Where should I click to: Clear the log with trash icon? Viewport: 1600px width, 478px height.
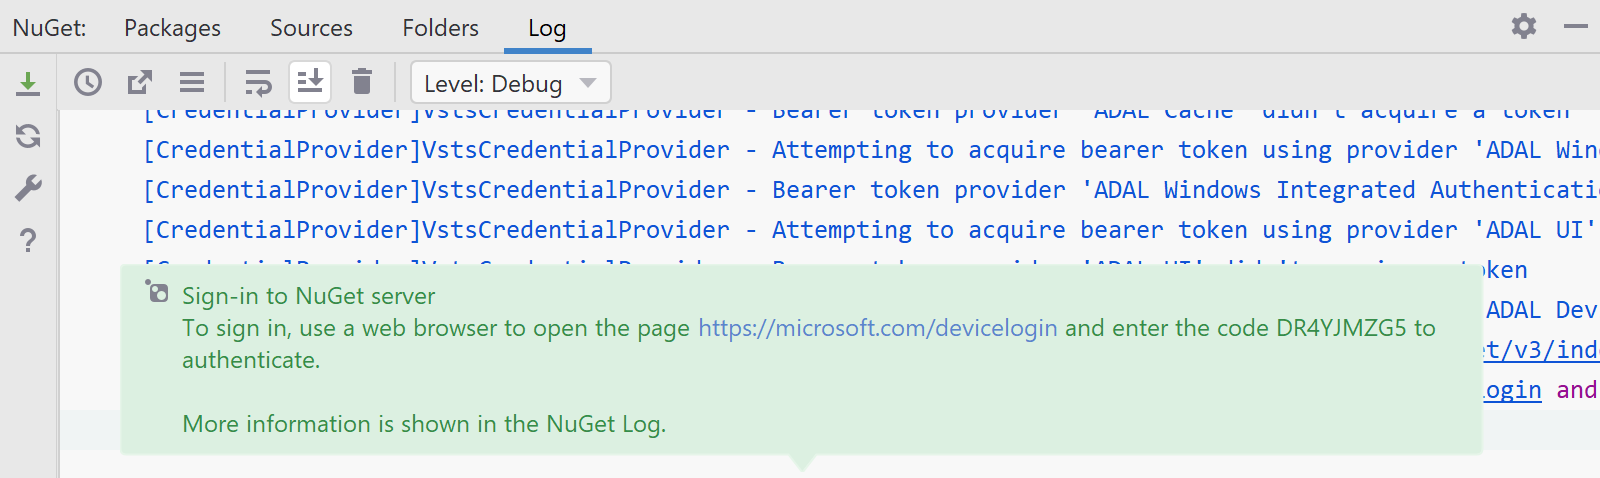(362, 81)
